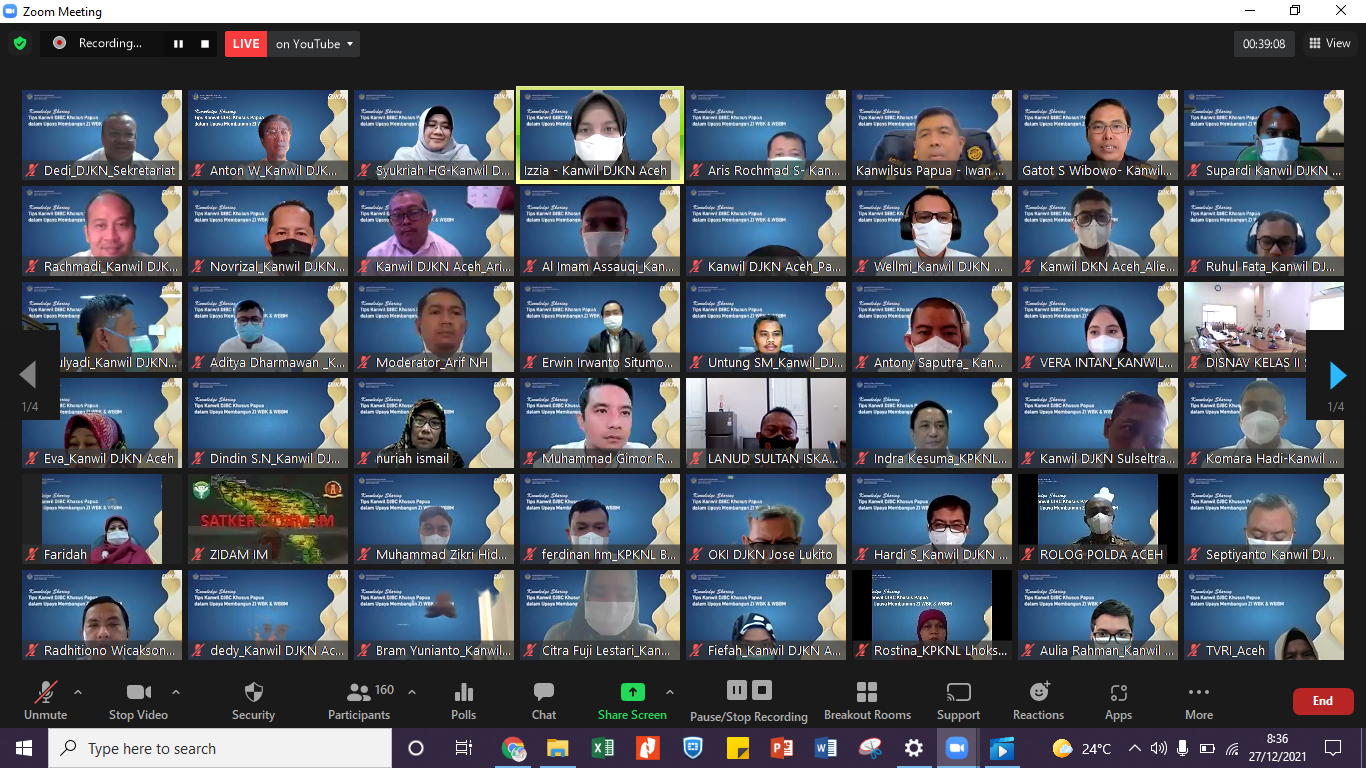
Task: Open the Chat panel
Action: (544, 693)
